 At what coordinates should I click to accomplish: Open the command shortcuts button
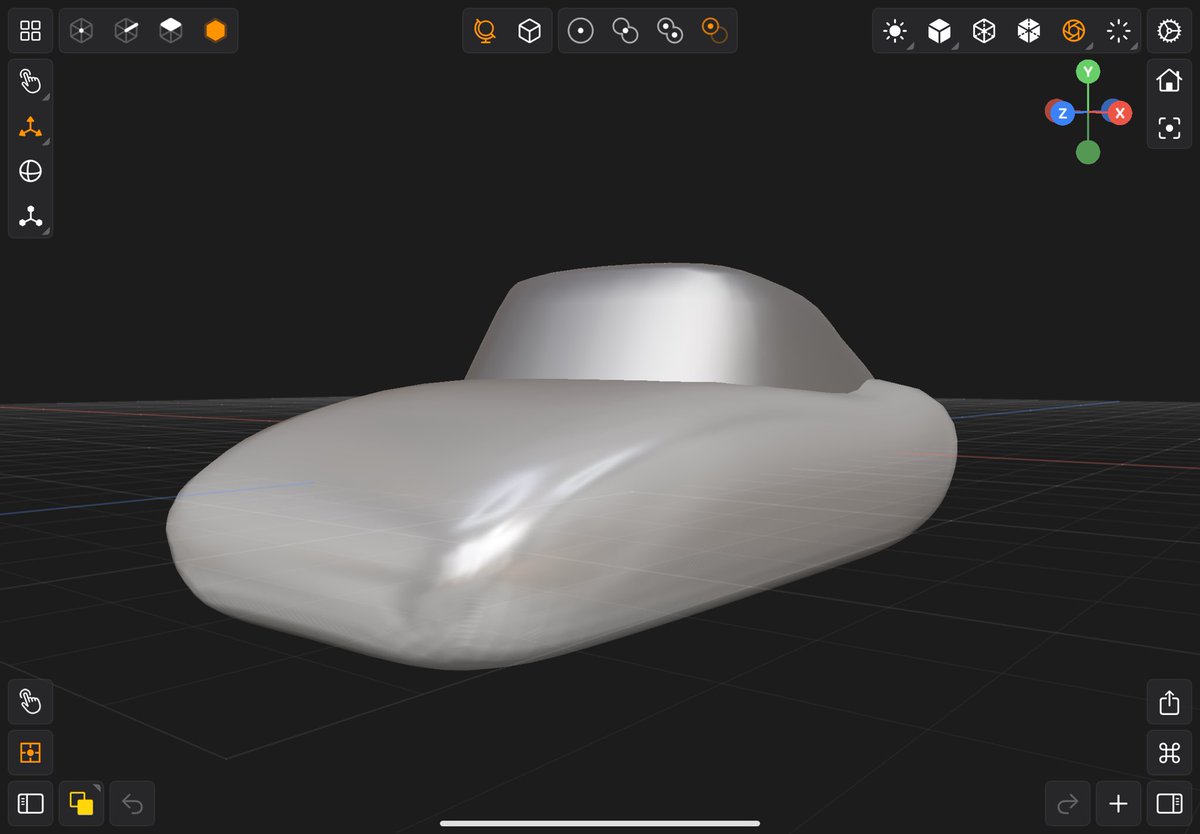[1169, 752]
